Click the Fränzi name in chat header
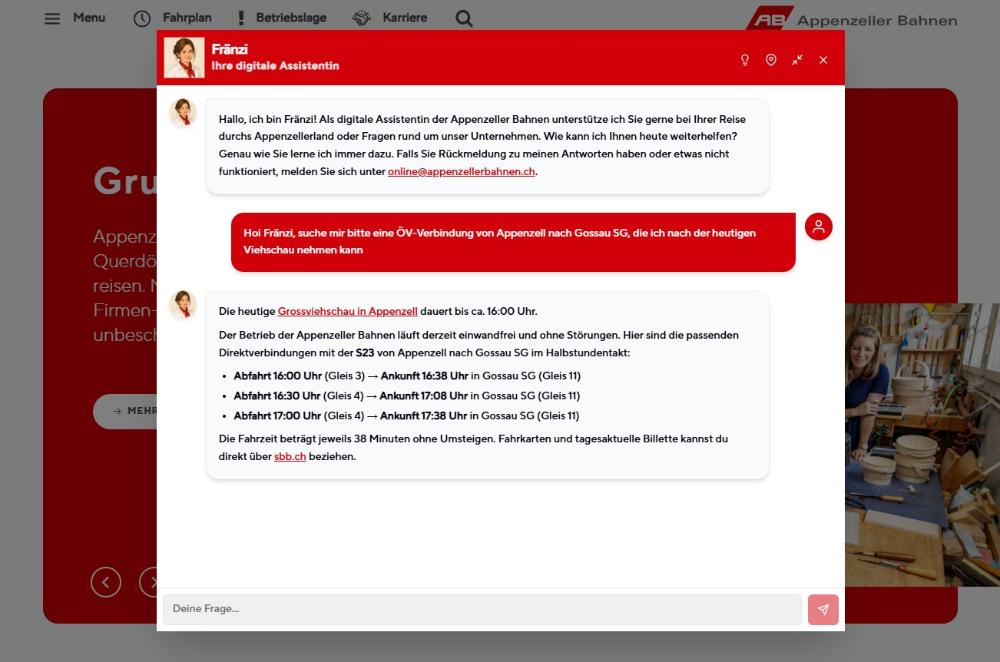The height and width of the screenshot is (662, 1000). pos(230,49)
